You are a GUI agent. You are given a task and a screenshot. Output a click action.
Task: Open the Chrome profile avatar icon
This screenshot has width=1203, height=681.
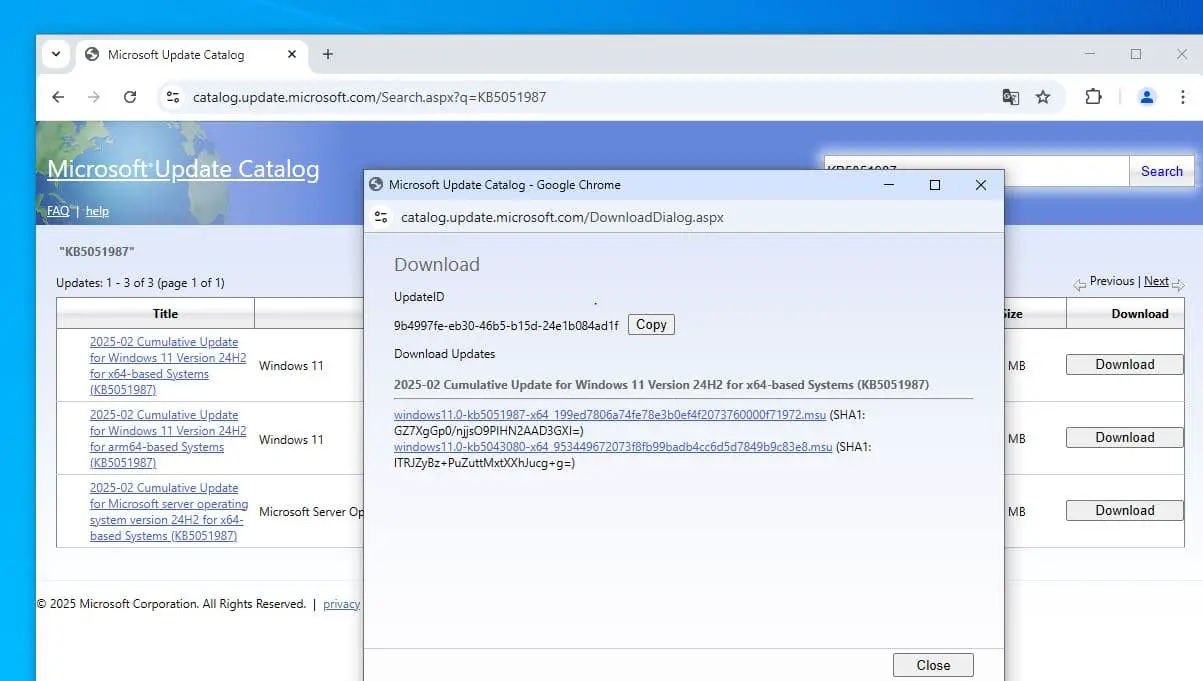pos(1147,97)
